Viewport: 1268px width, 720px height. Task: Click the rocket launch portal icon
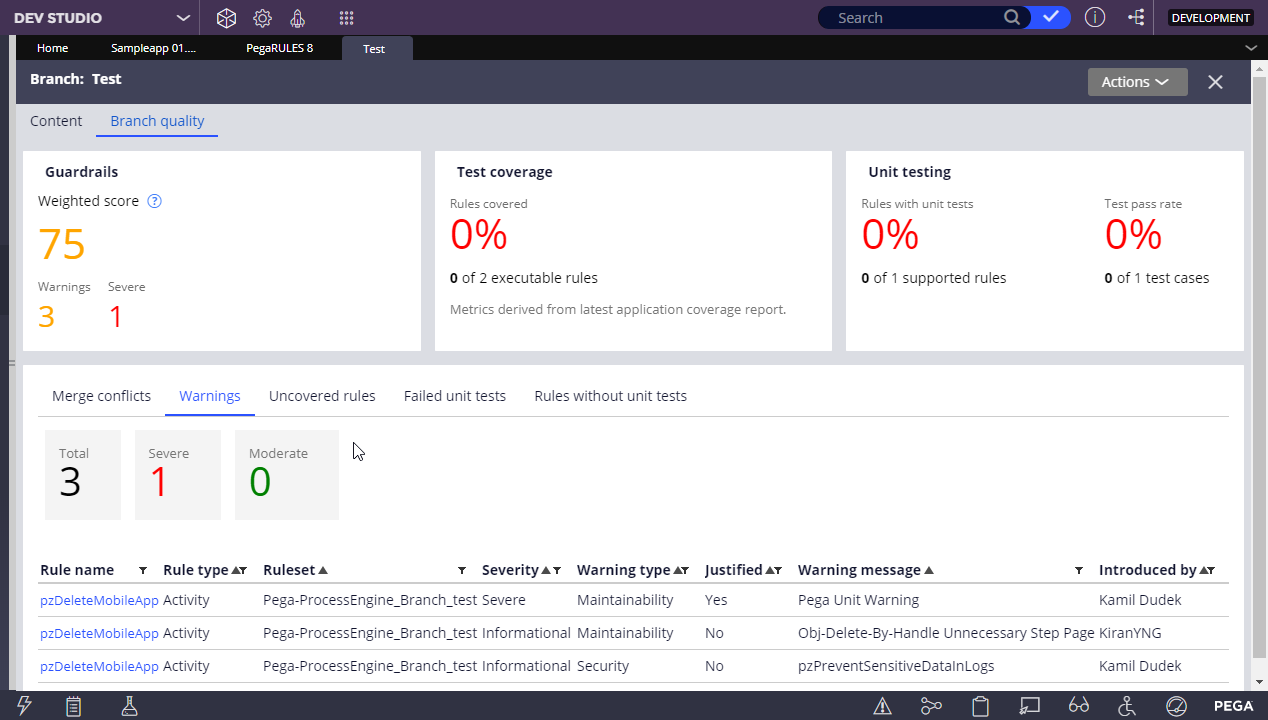tap(297, 18)
